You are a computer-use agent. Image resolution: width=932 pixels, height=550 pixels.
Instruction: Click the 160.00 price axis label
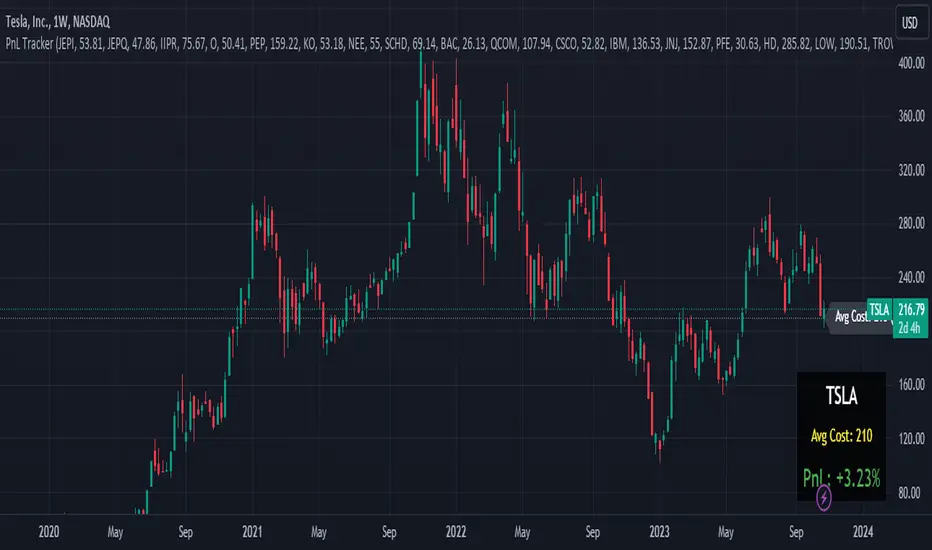(x=911, y=385)
